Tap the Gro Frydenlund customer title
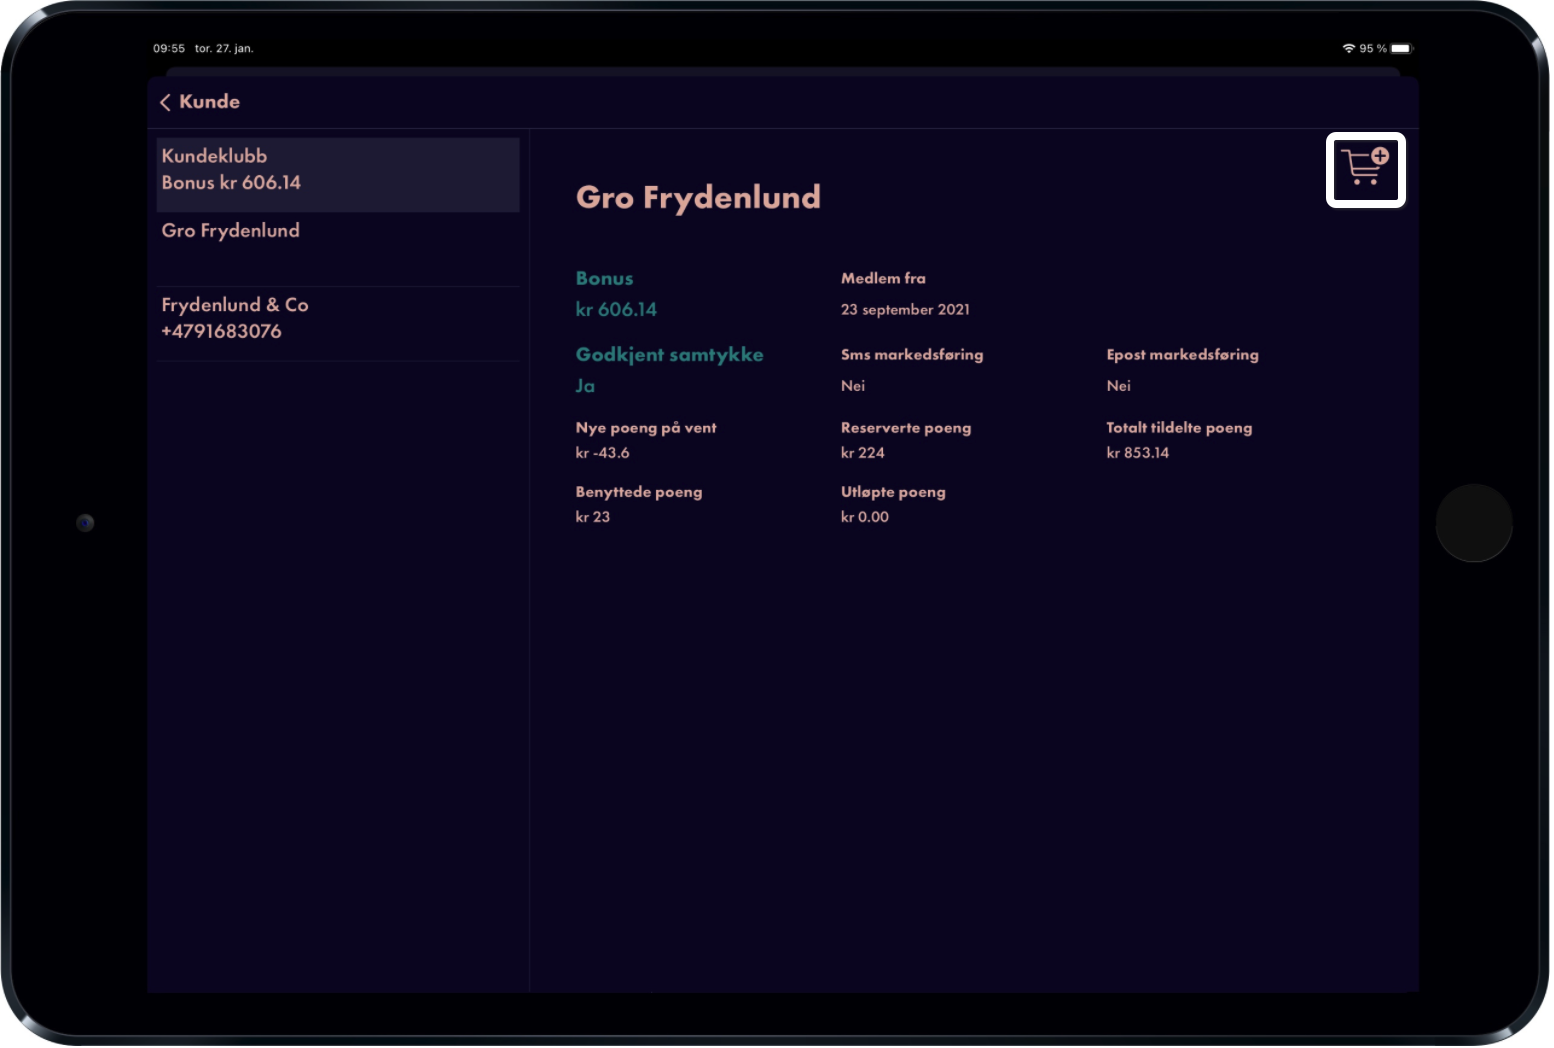The height and width of the screenshot is (1048, 1554). point(700,198)
